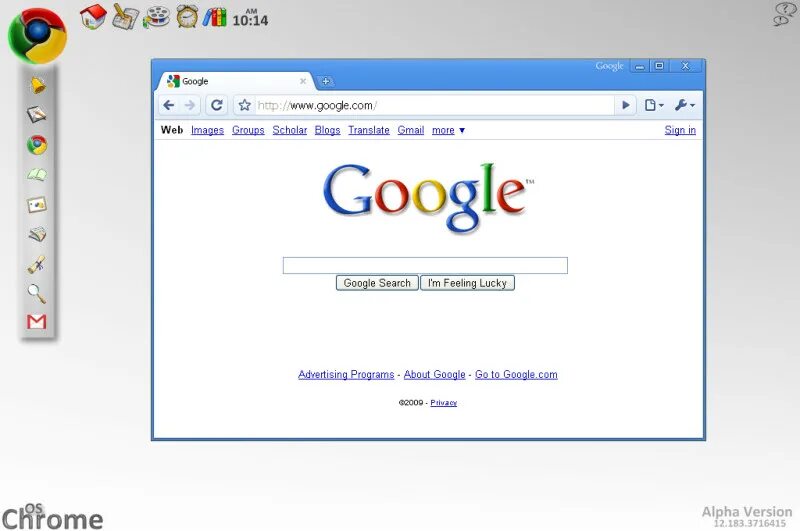Screen dimensions: 800x531
Task: Click the Web navigation item
Action: pyautogui.click(x=172, y=130)
